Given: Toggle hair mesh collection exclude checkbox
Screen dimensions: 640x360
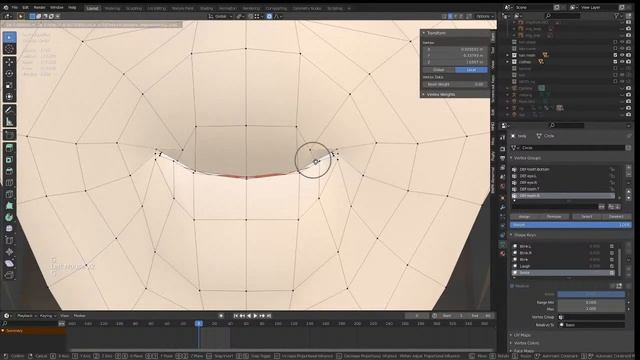Looking at the screenshot, I should click(x=615, y=55).
